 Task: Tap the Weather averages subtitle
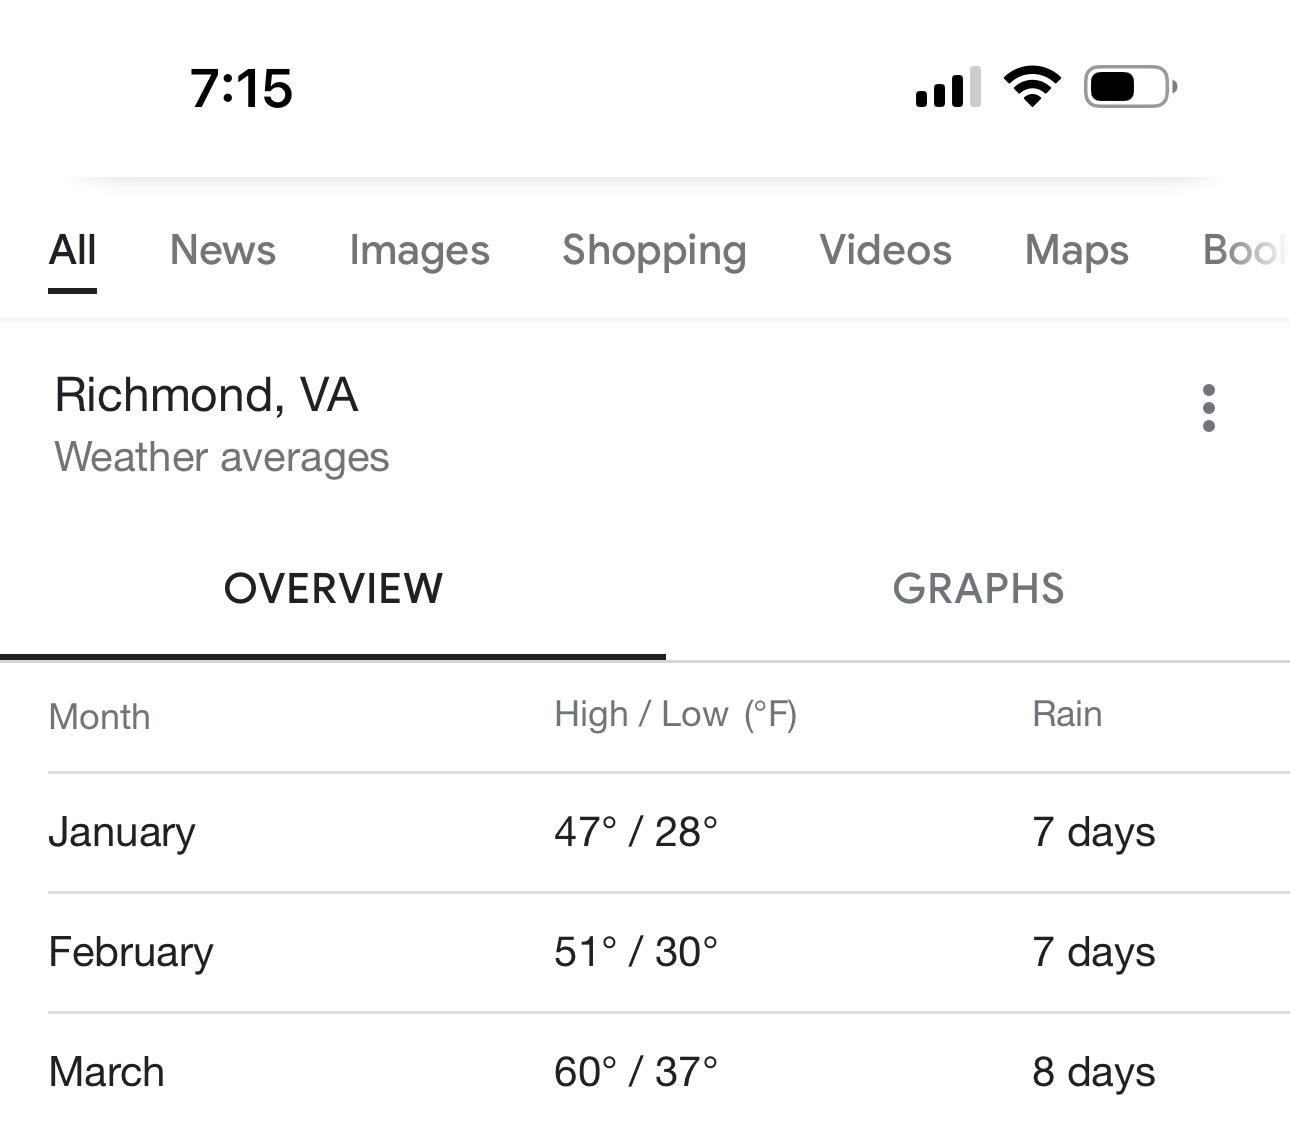(221, 457)
